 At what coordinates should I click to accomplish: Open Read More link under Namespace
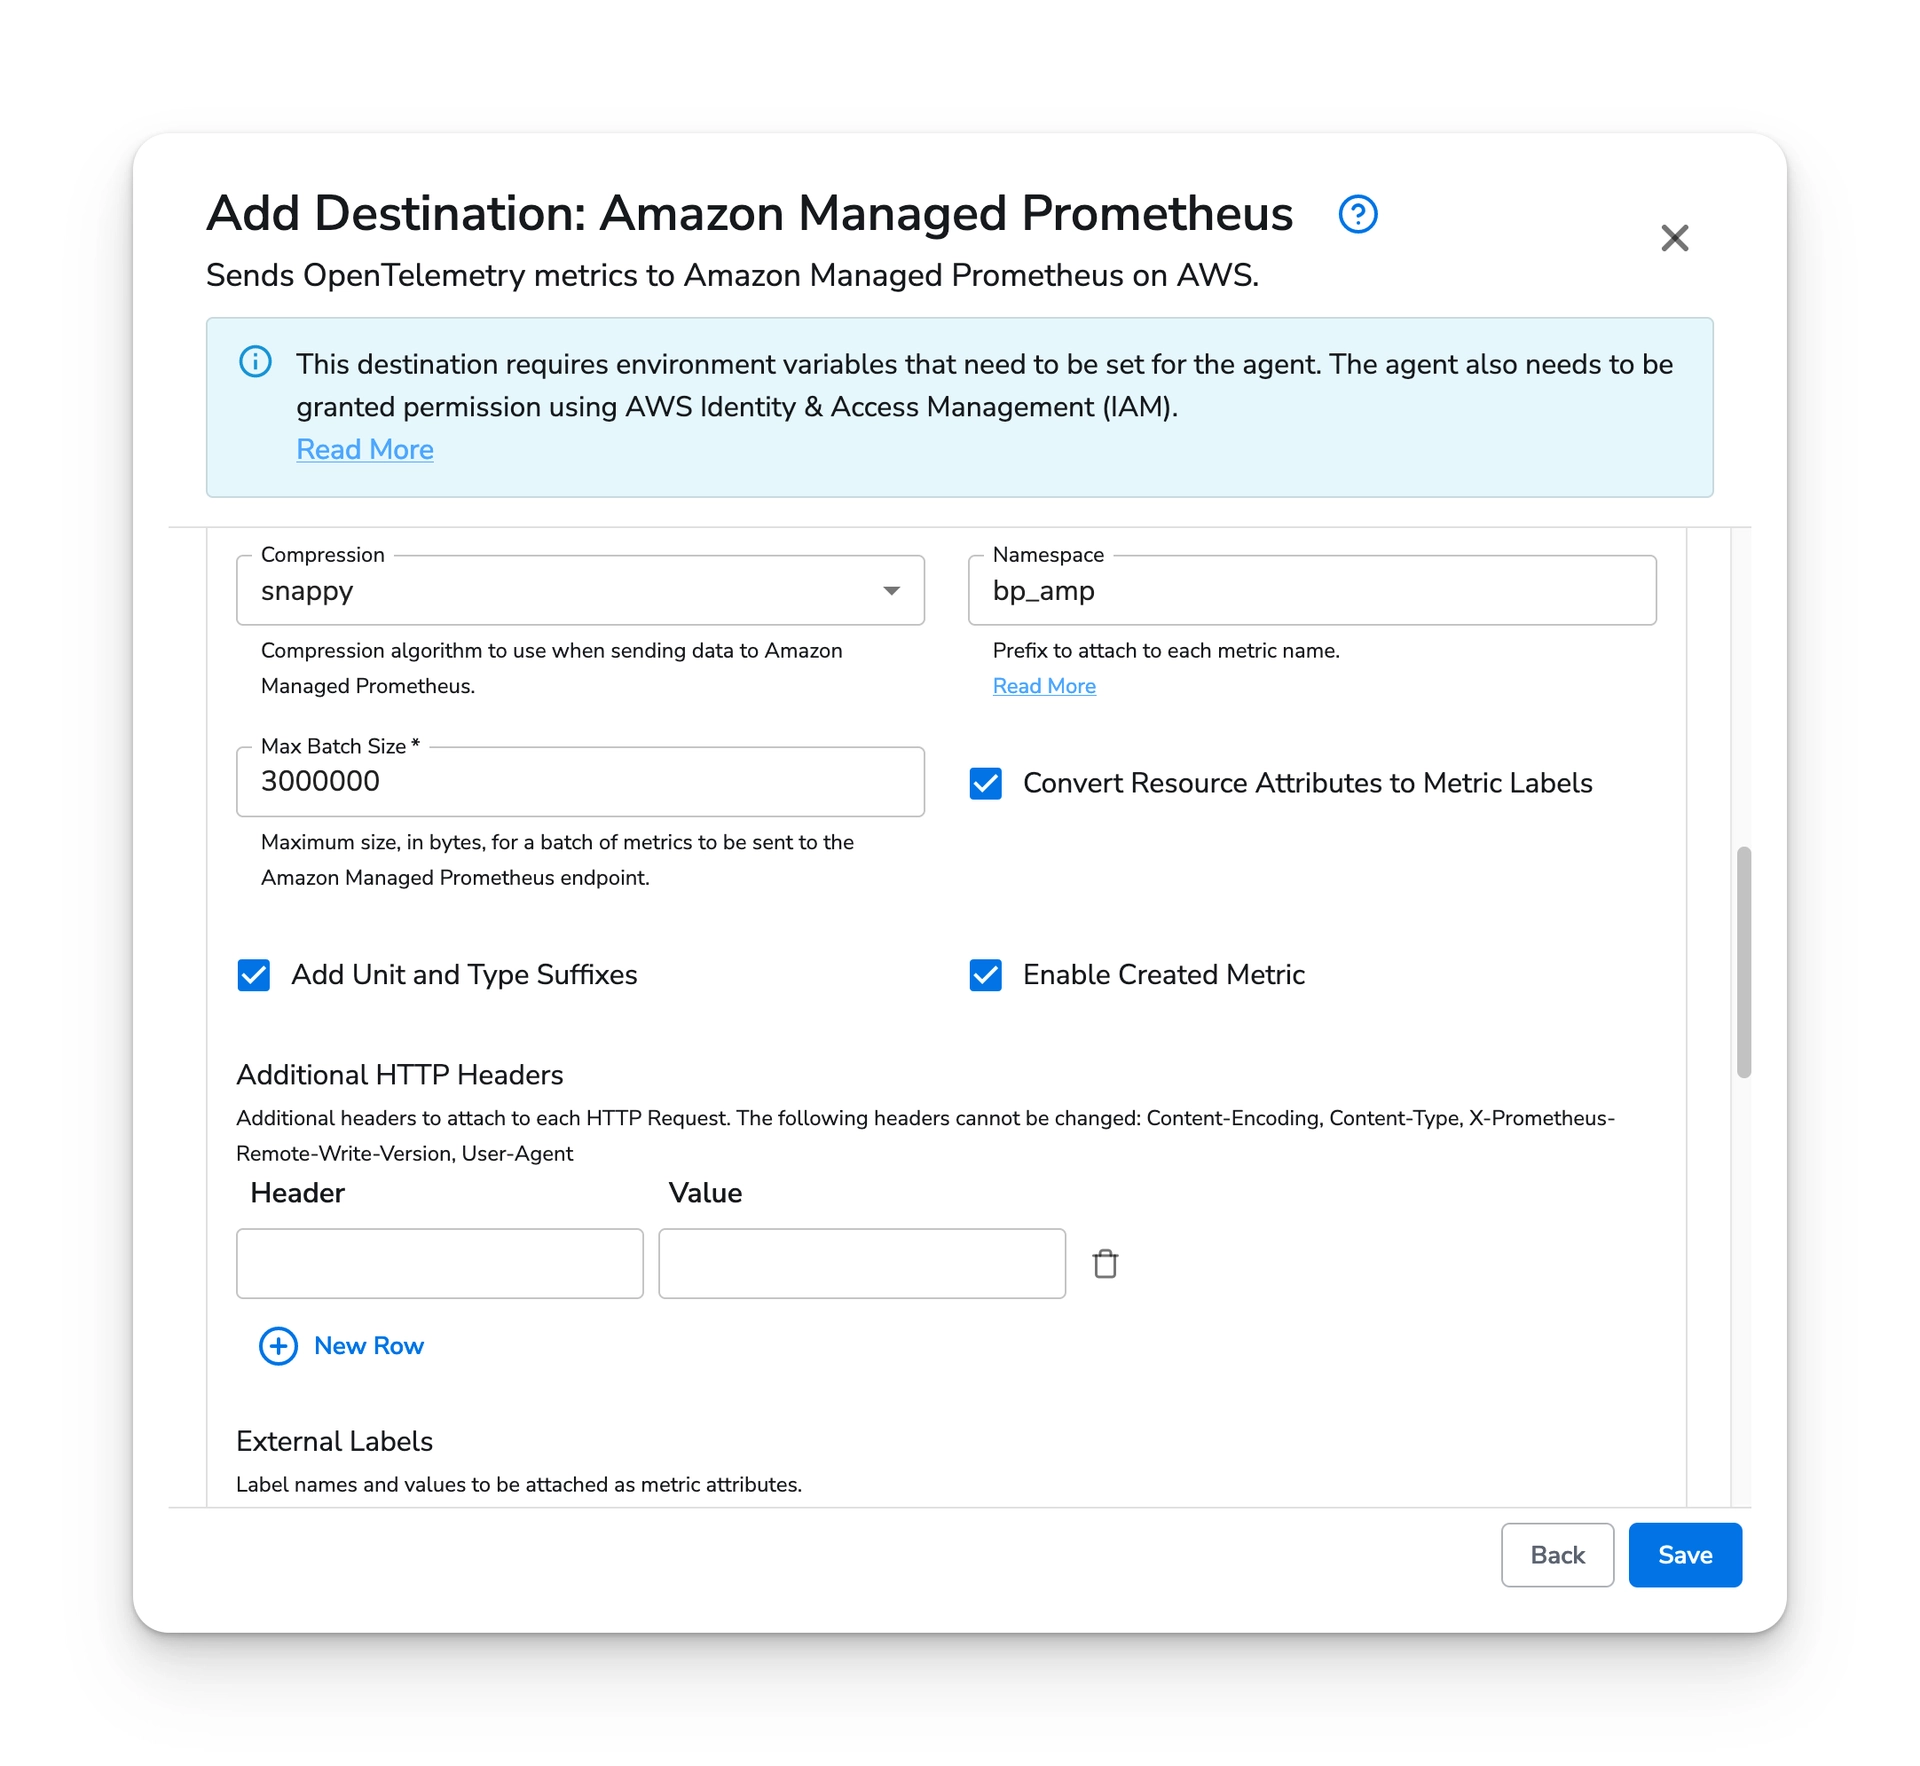click(x=1044, y=686)
